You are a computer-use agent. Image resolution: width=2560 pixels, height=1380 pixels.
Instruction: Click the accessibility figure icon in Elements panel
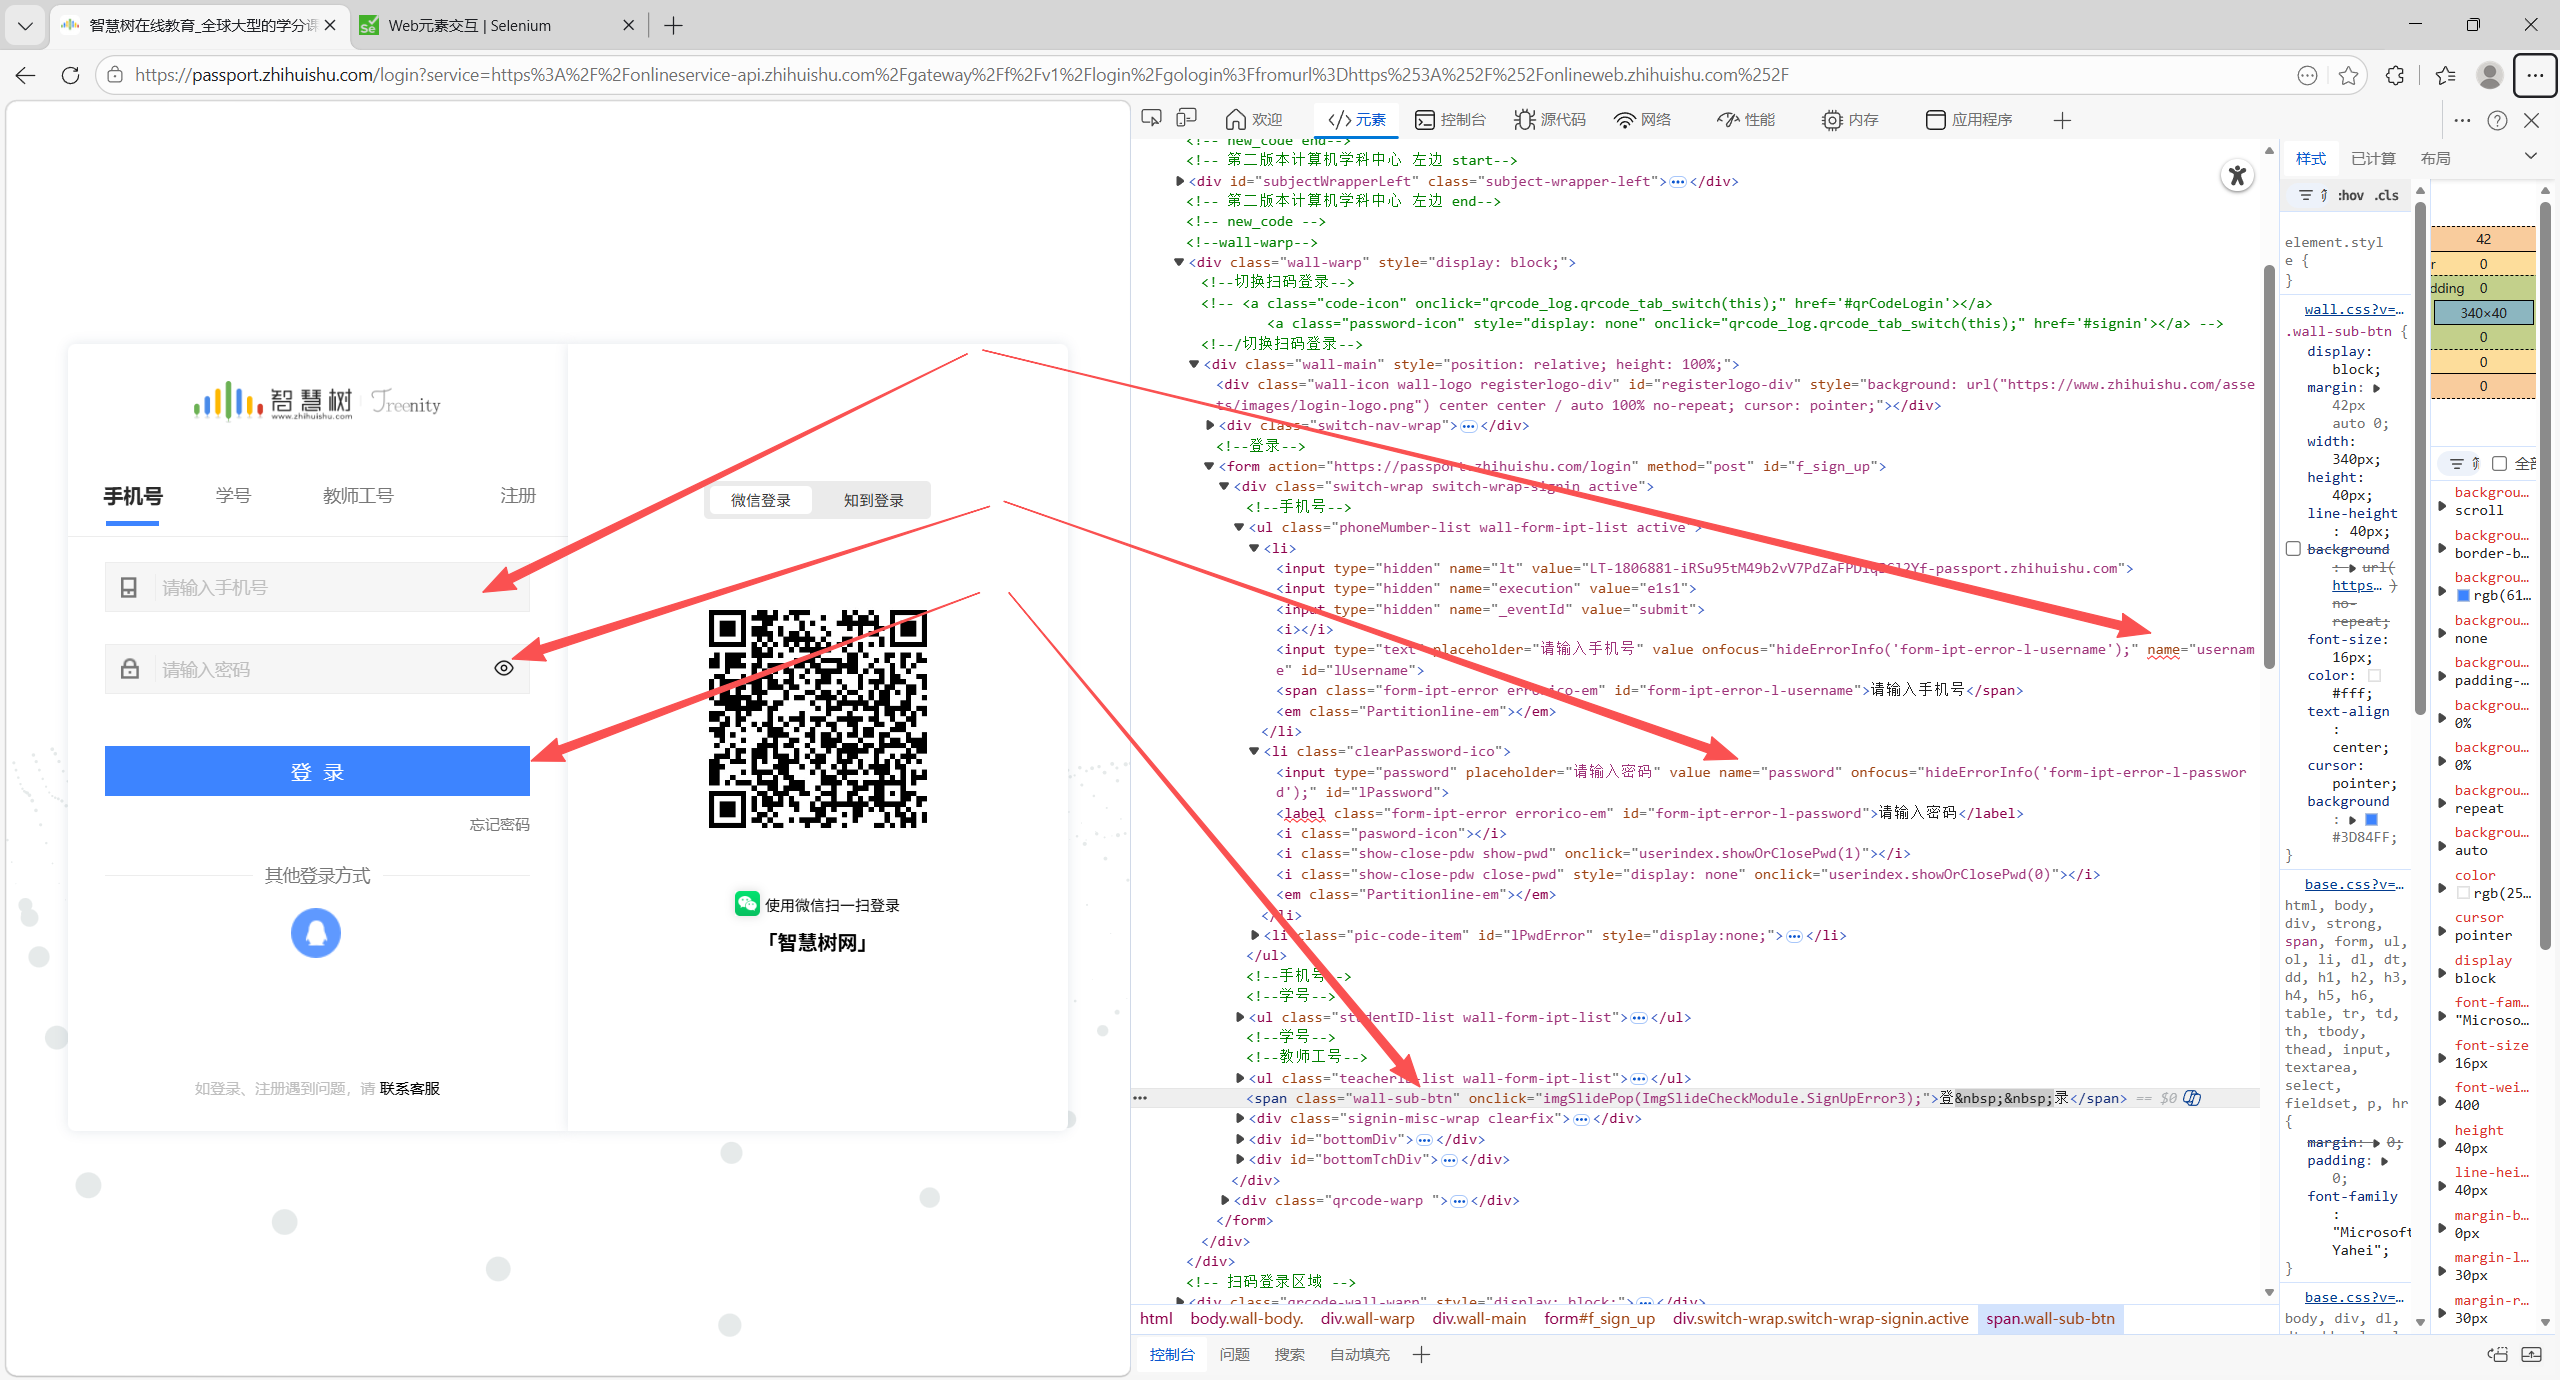[2237, 177]
